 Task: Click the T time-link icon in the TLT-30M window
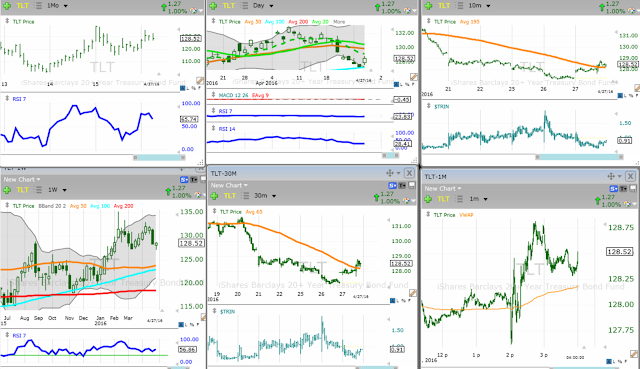coord(402,185)
